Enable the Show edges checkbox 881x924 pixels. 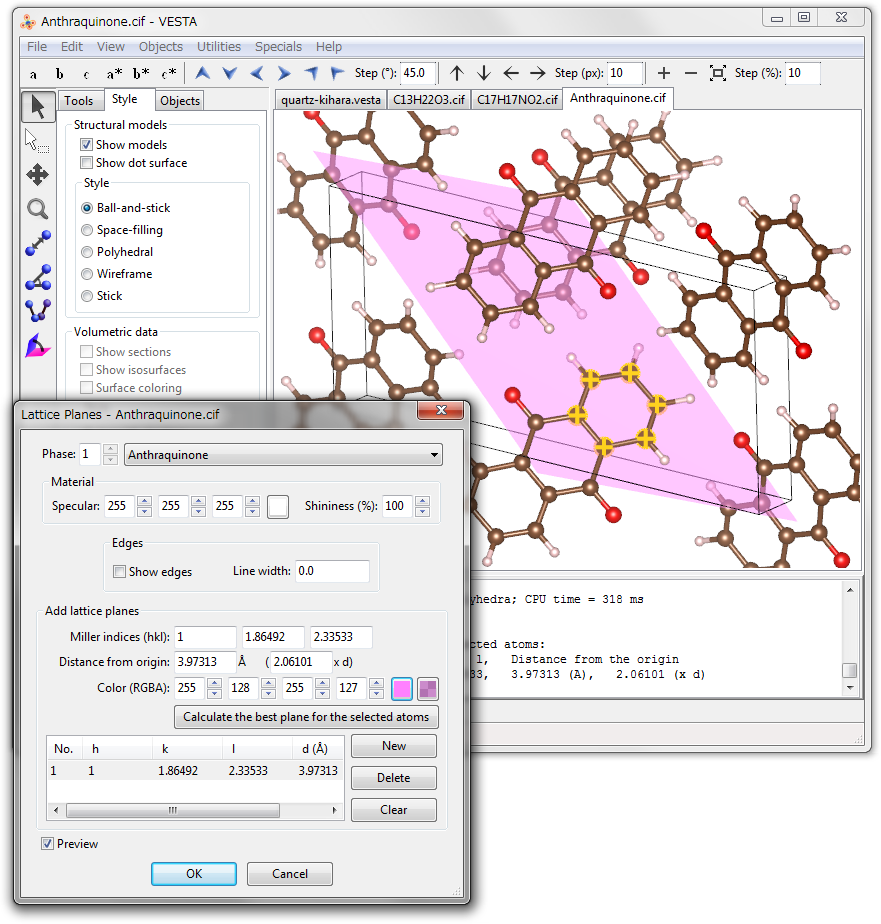pyautogui.click(x=120, y=572)
